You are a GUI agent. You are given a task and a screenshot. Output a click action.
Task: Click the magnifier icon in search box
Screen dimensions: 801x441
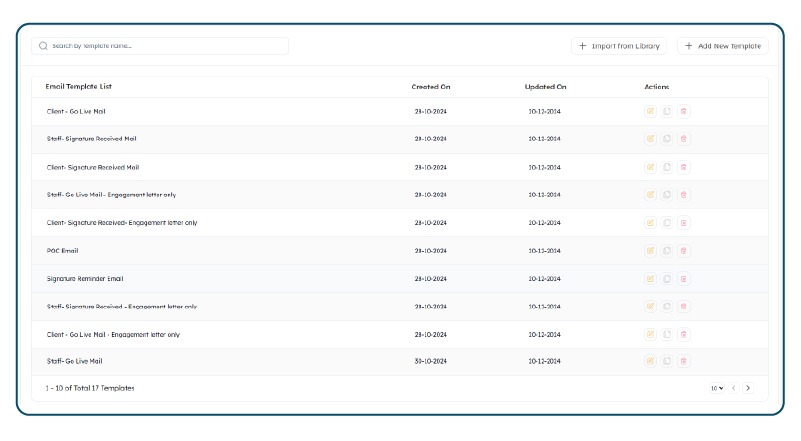[43, 46]
